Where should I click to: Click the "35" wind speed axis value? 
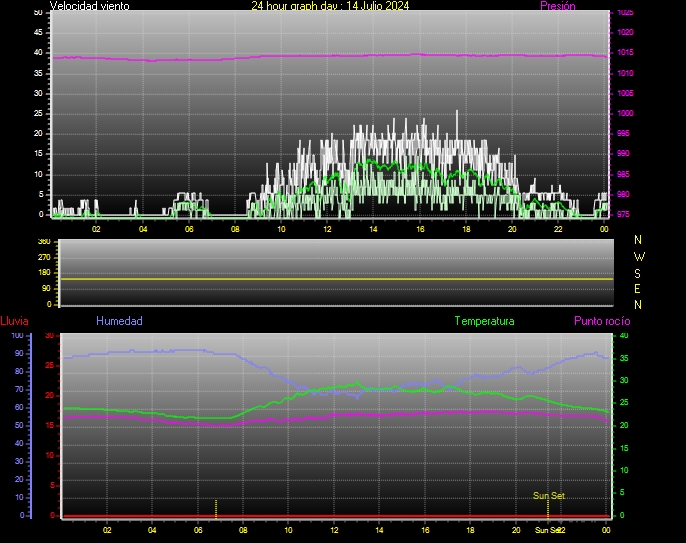click(38, 73)
